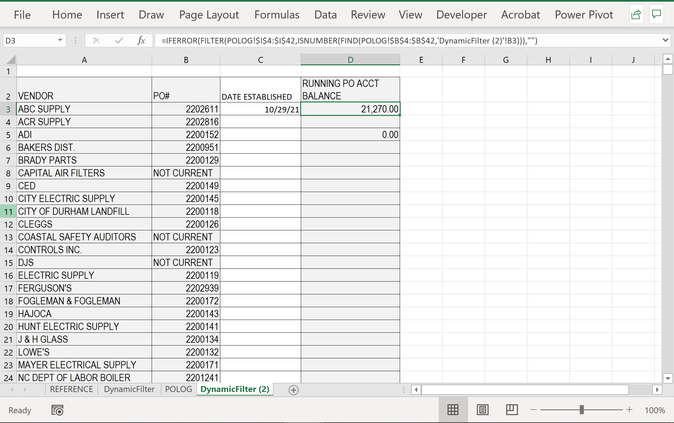
Task: Select column A header
Action: [84, 60]
